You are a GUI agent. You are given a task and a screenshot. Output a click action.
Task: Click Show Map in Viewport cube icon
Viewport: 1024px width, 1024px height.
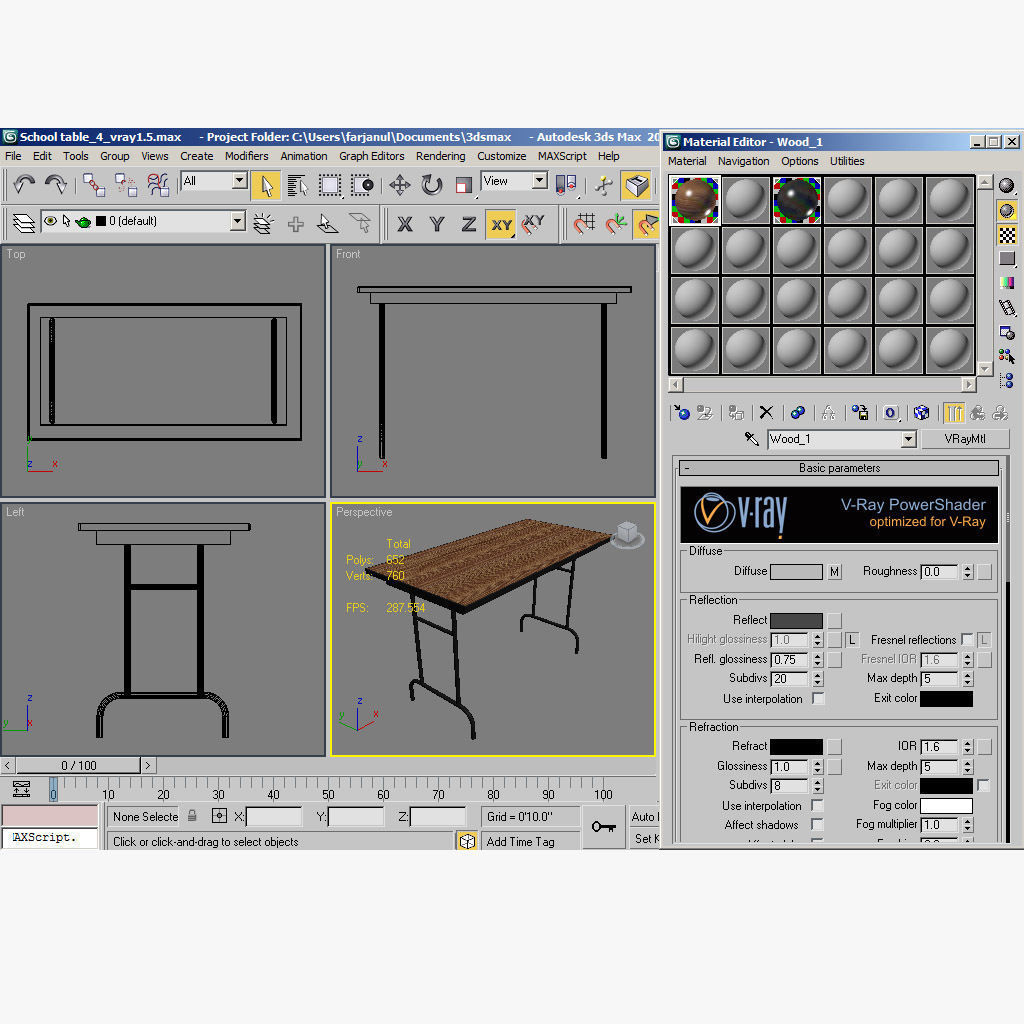[921, 413]
